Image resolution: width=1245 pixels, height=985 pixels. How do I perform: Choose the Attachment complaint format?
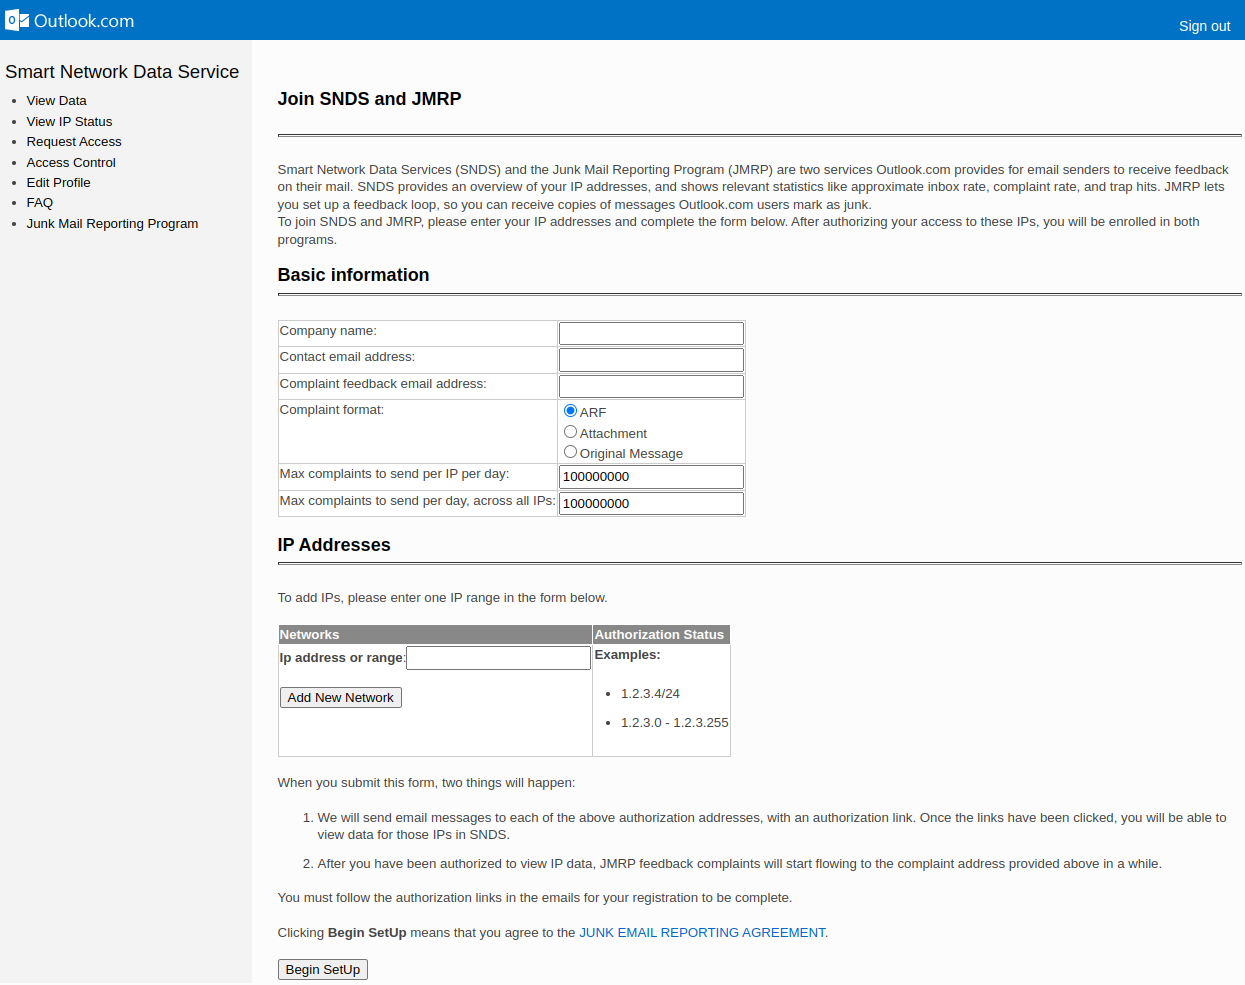570,432
